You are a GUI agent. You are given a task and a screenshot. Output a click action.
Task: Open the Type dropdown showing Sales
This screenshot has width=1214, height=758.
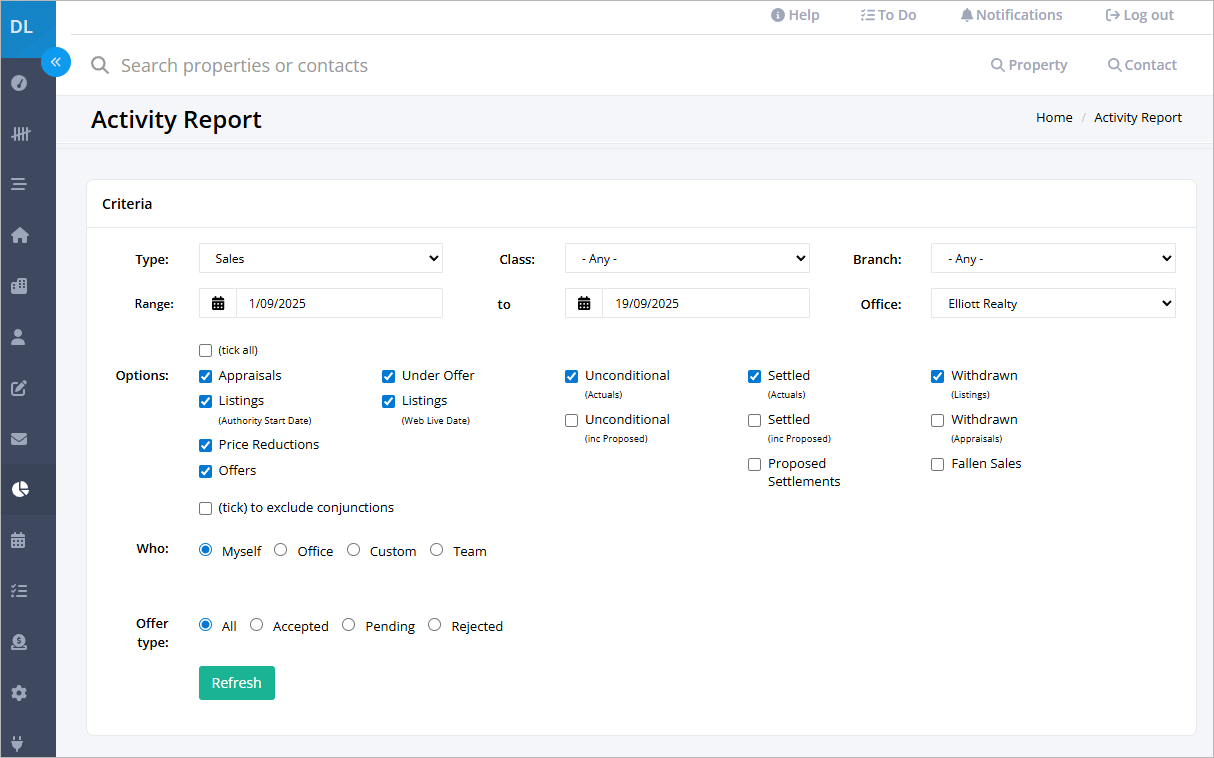321,258
